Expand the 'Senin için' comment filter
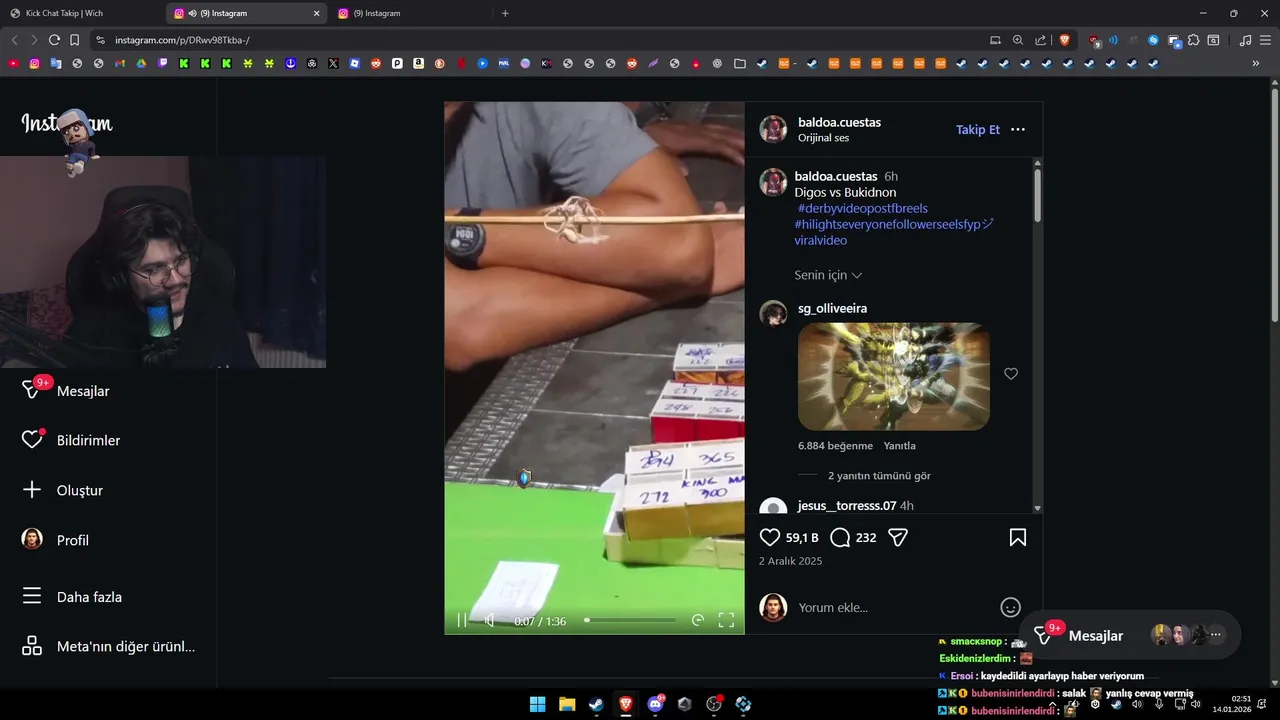Viewport: 1280px width, 720px height. 828,275
